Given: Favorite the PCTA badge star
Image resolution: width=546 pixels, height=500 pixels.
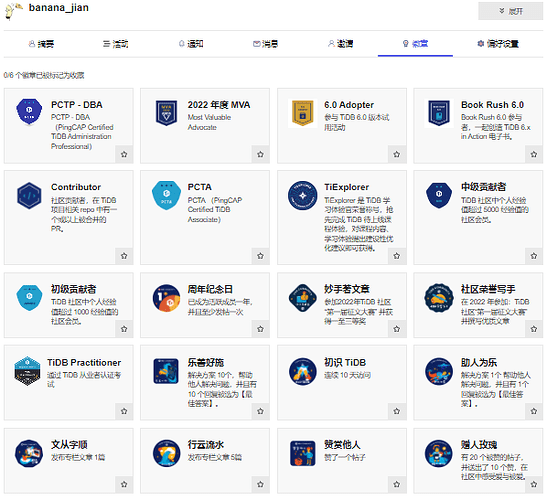Looking at the screenshot, I should tap(260, 256).
